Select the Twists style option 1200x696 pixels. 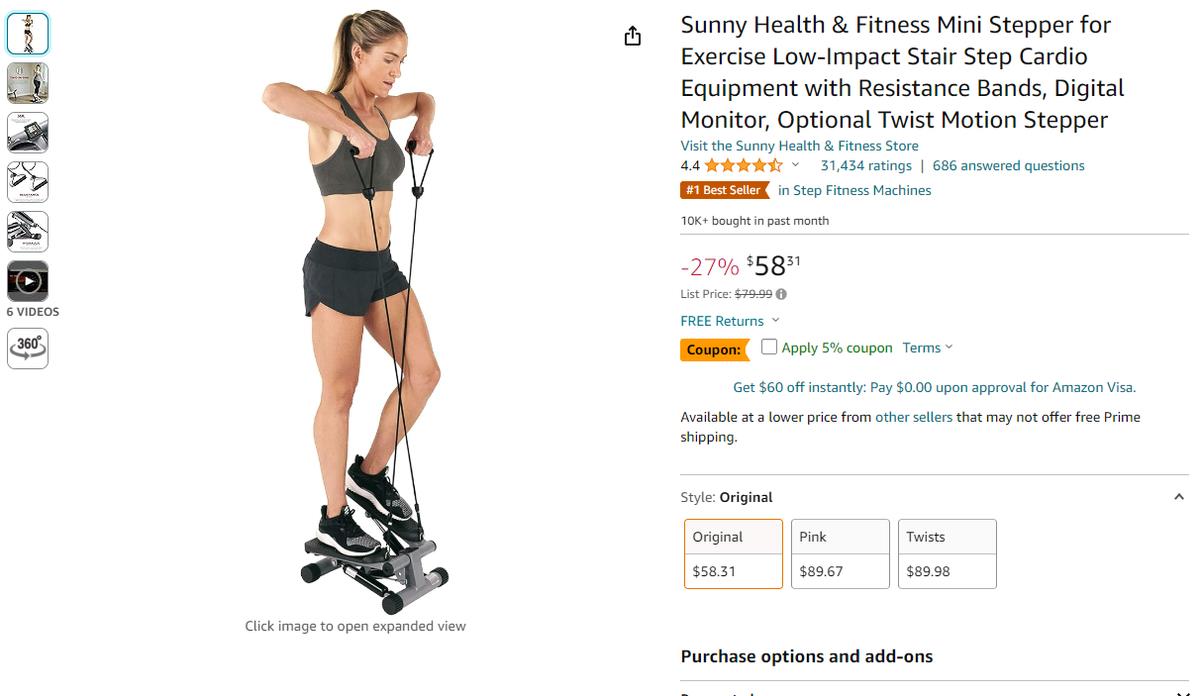click(947, 553)
